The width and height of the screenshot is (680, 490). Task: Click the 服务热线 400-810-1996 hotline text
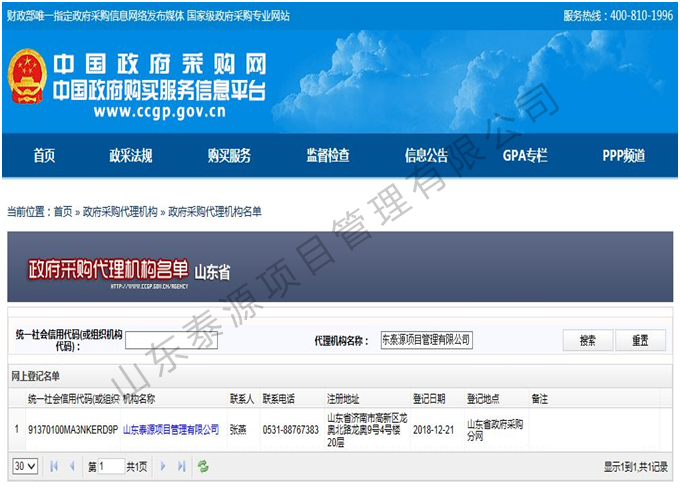[618, 16]
